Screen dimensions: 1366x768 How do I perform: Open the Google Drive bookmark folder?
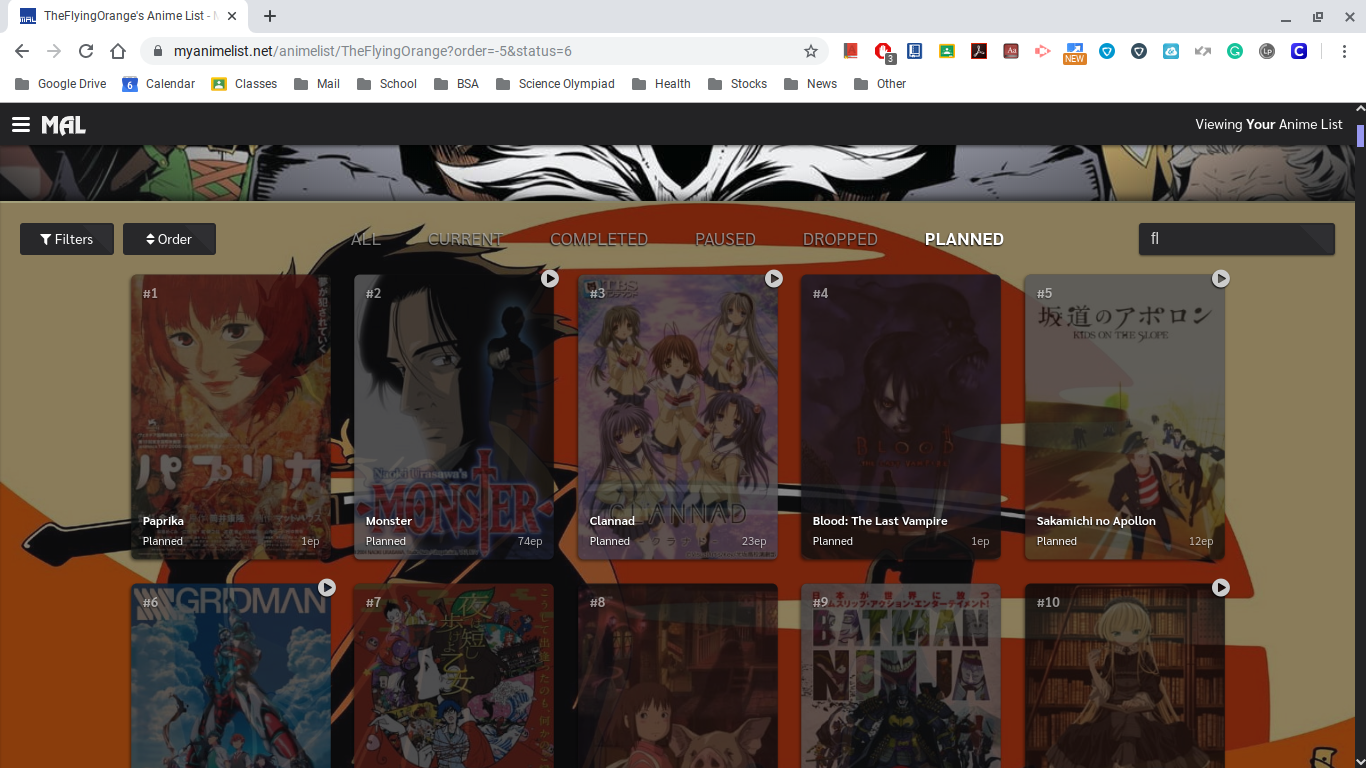tap(60, 84)
